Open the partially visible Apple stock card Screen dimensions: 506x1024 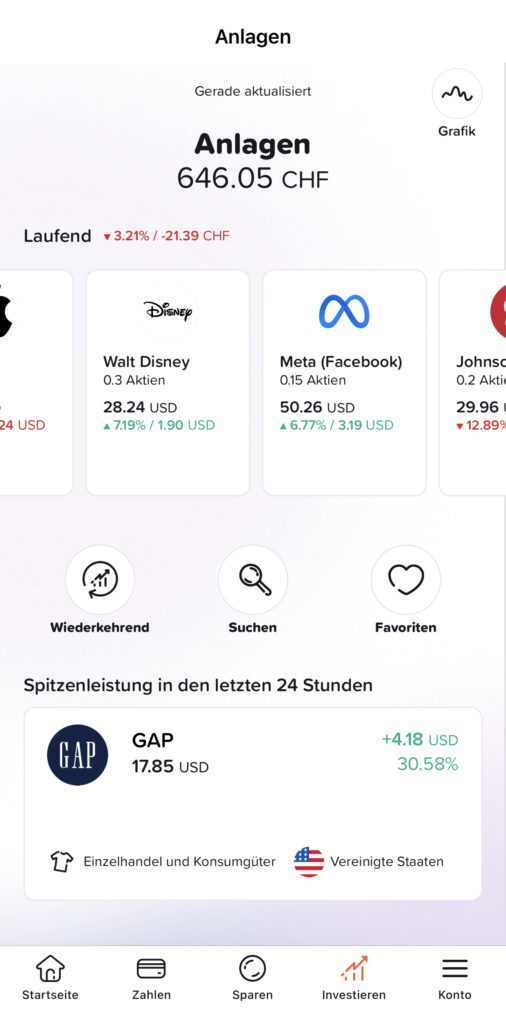(x=36, y=383)
